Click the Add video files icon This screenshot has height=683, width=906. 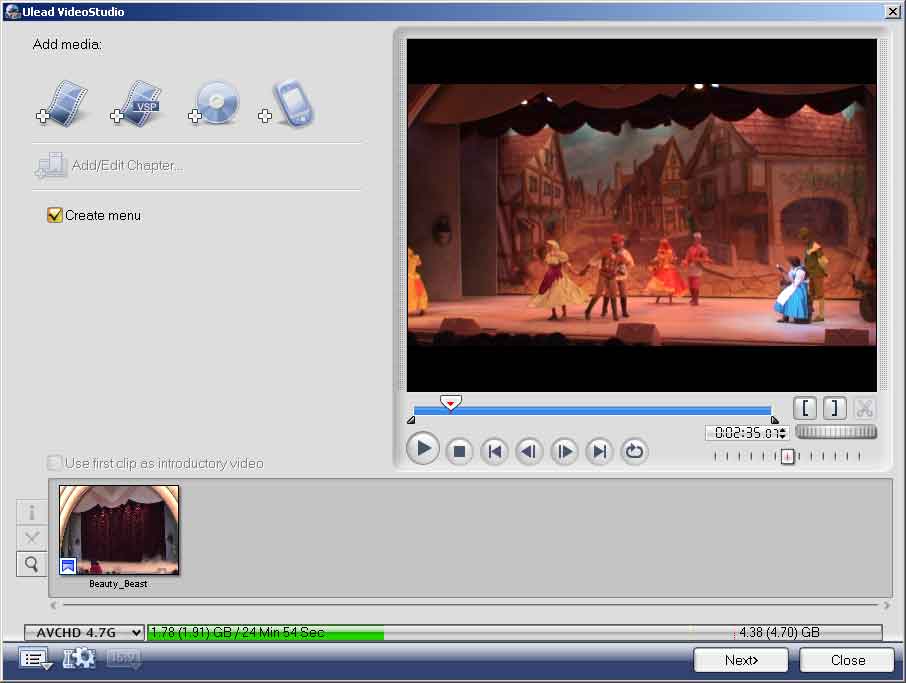pos(63,104)
